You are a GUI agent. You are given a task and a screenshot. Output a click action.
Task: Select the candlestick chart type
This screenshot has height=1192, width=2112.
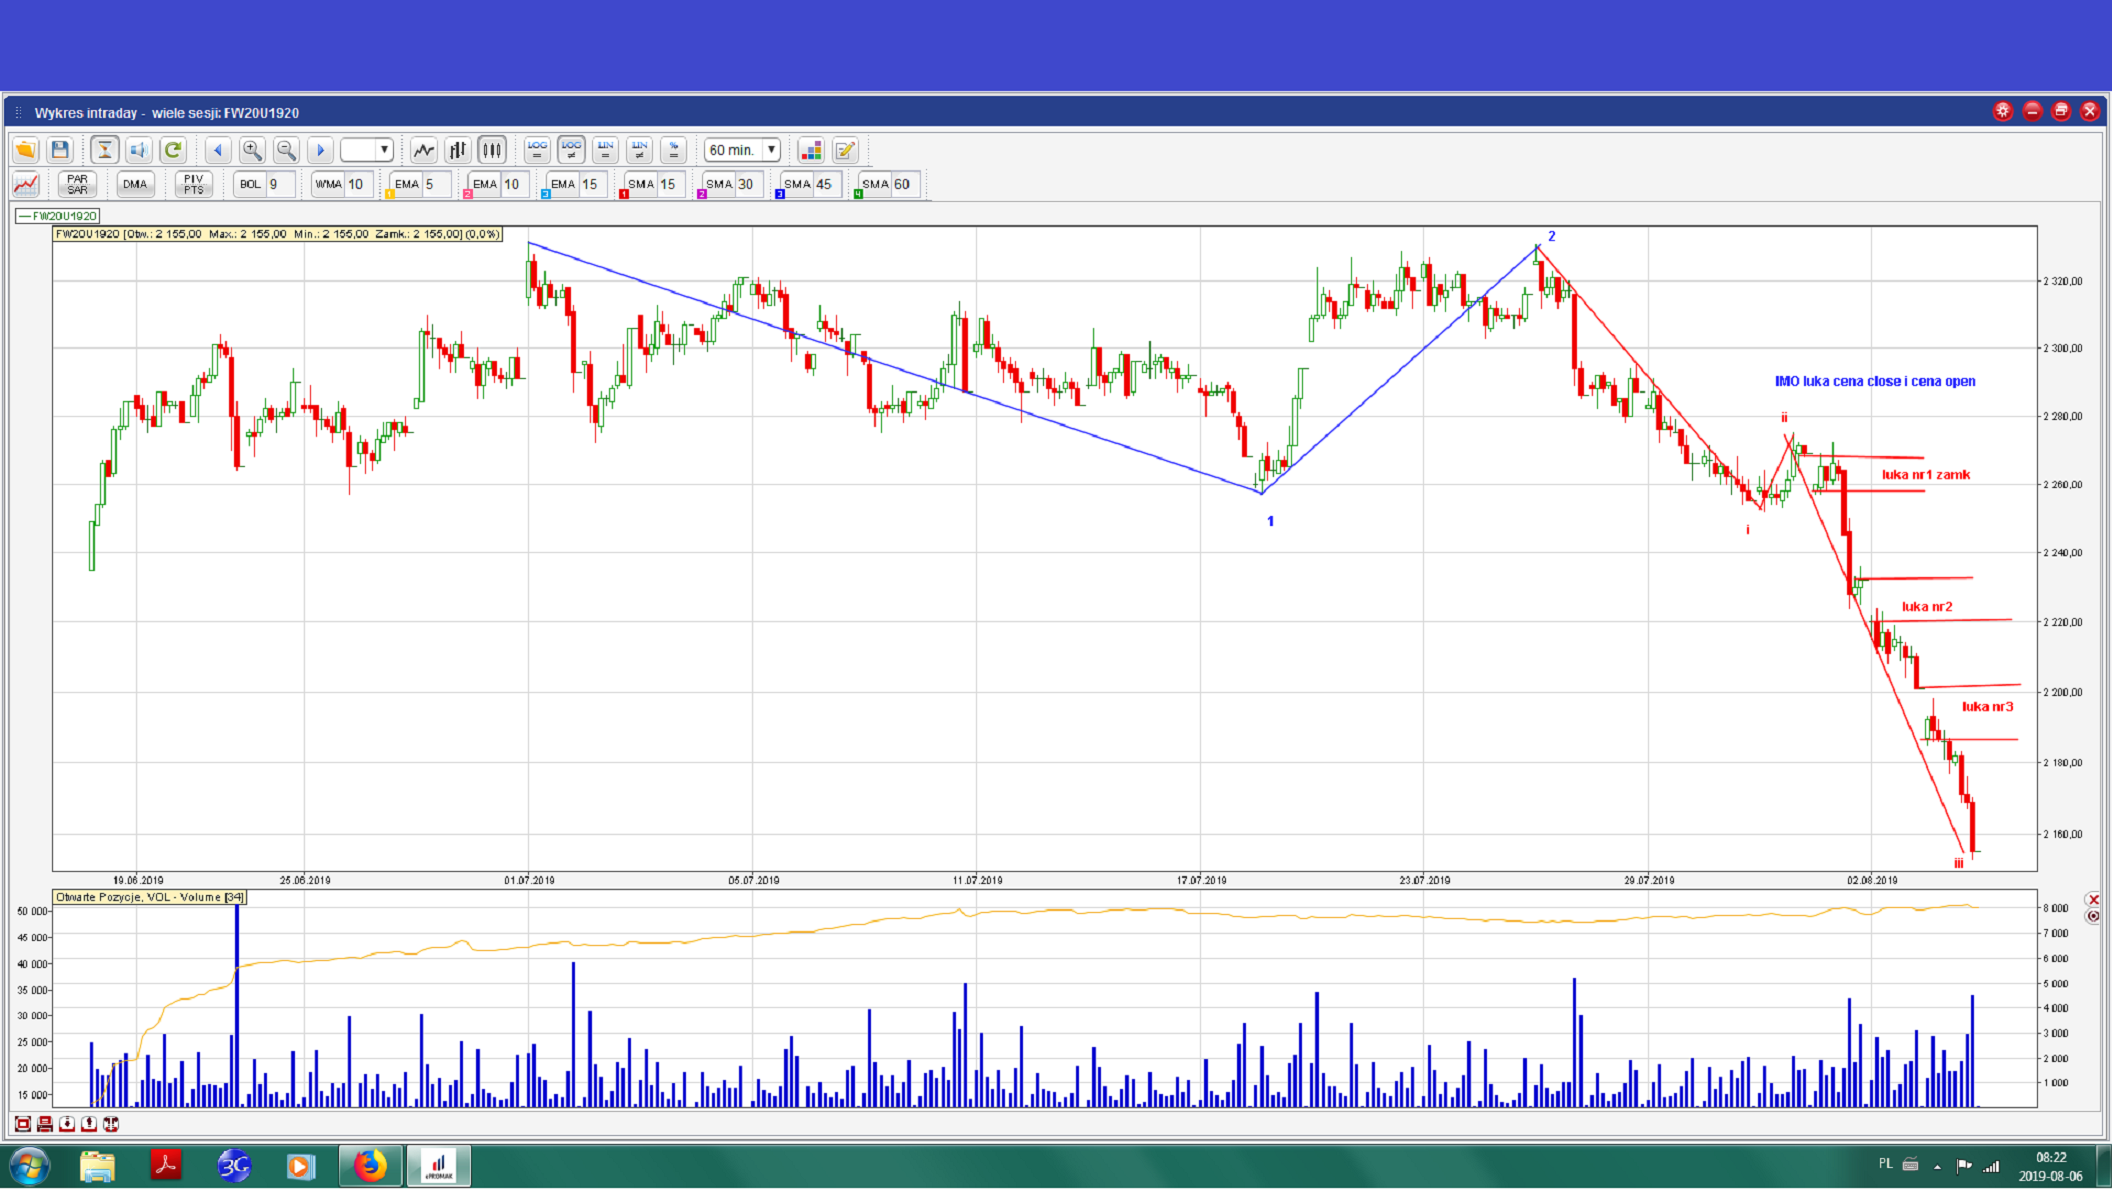click(492, 150)
